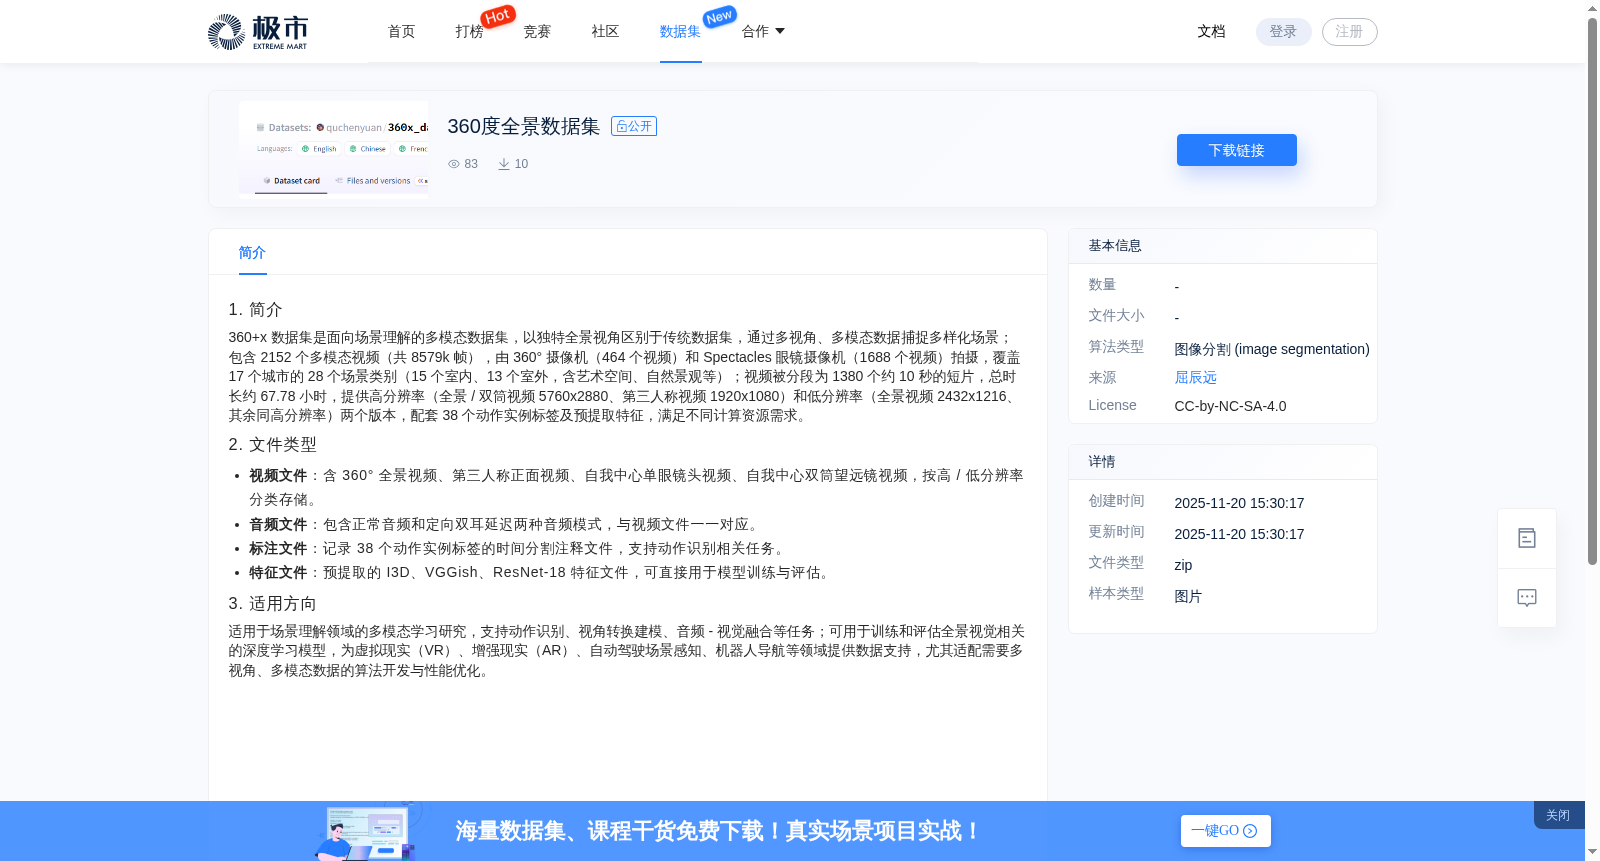Click the document icon in floating sidebar
The image size is (1600, 861).
click(1526, 538)
